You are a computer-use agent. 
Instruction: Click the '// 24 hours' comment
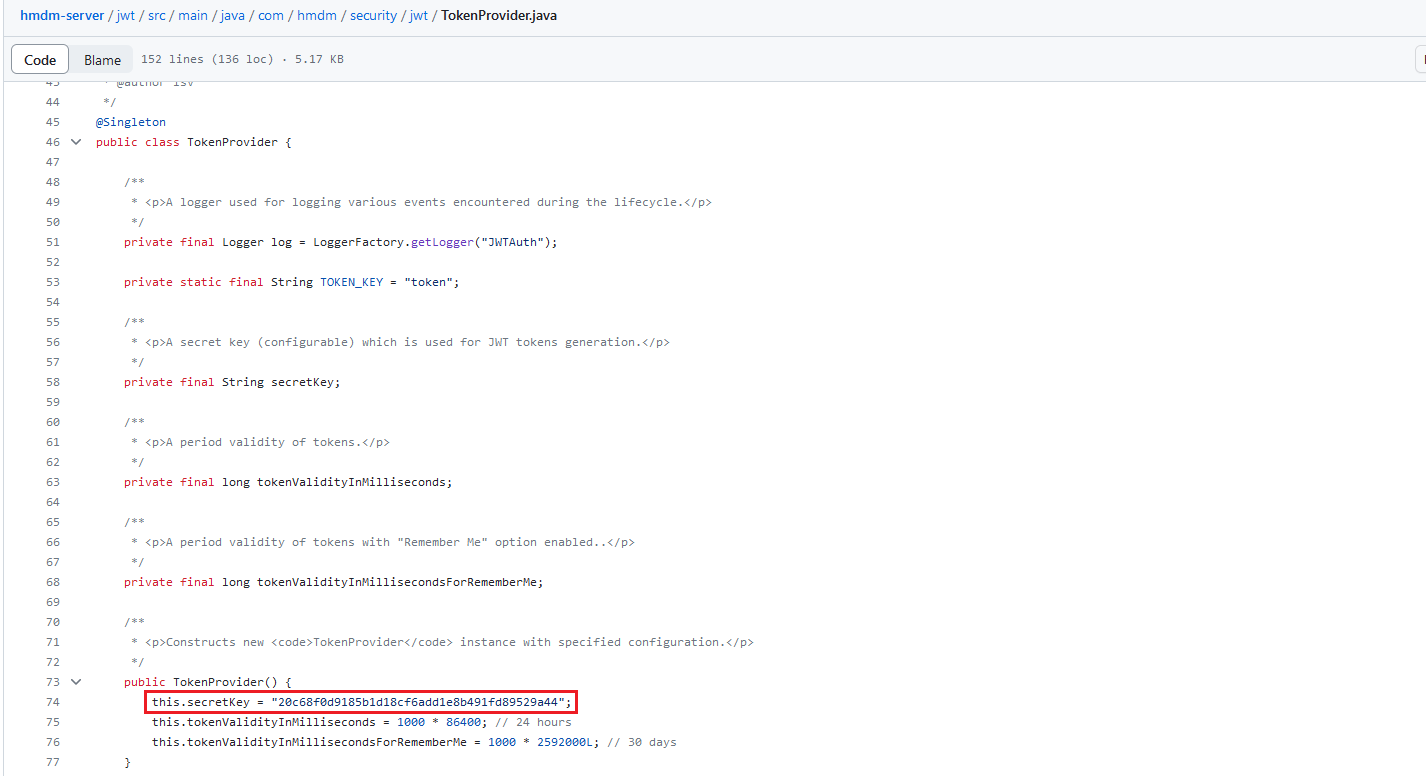534,722
